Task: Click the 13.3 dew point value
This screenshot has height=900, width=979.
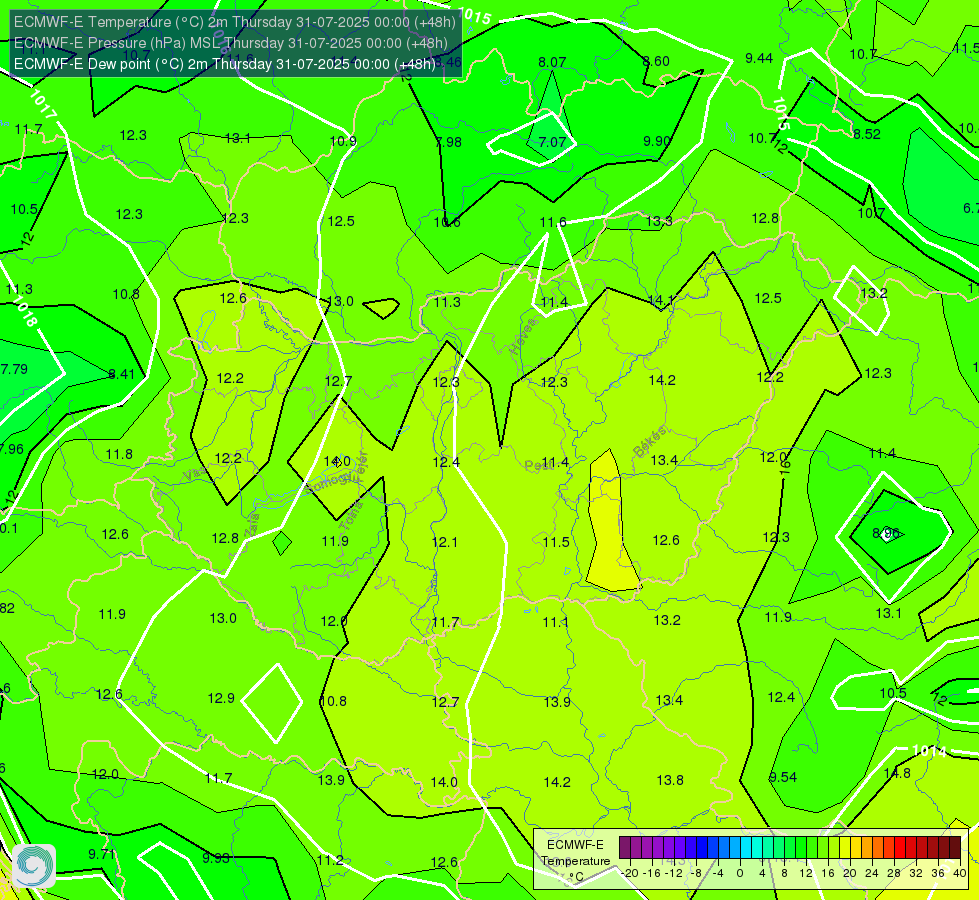Action: pos(659,220)
